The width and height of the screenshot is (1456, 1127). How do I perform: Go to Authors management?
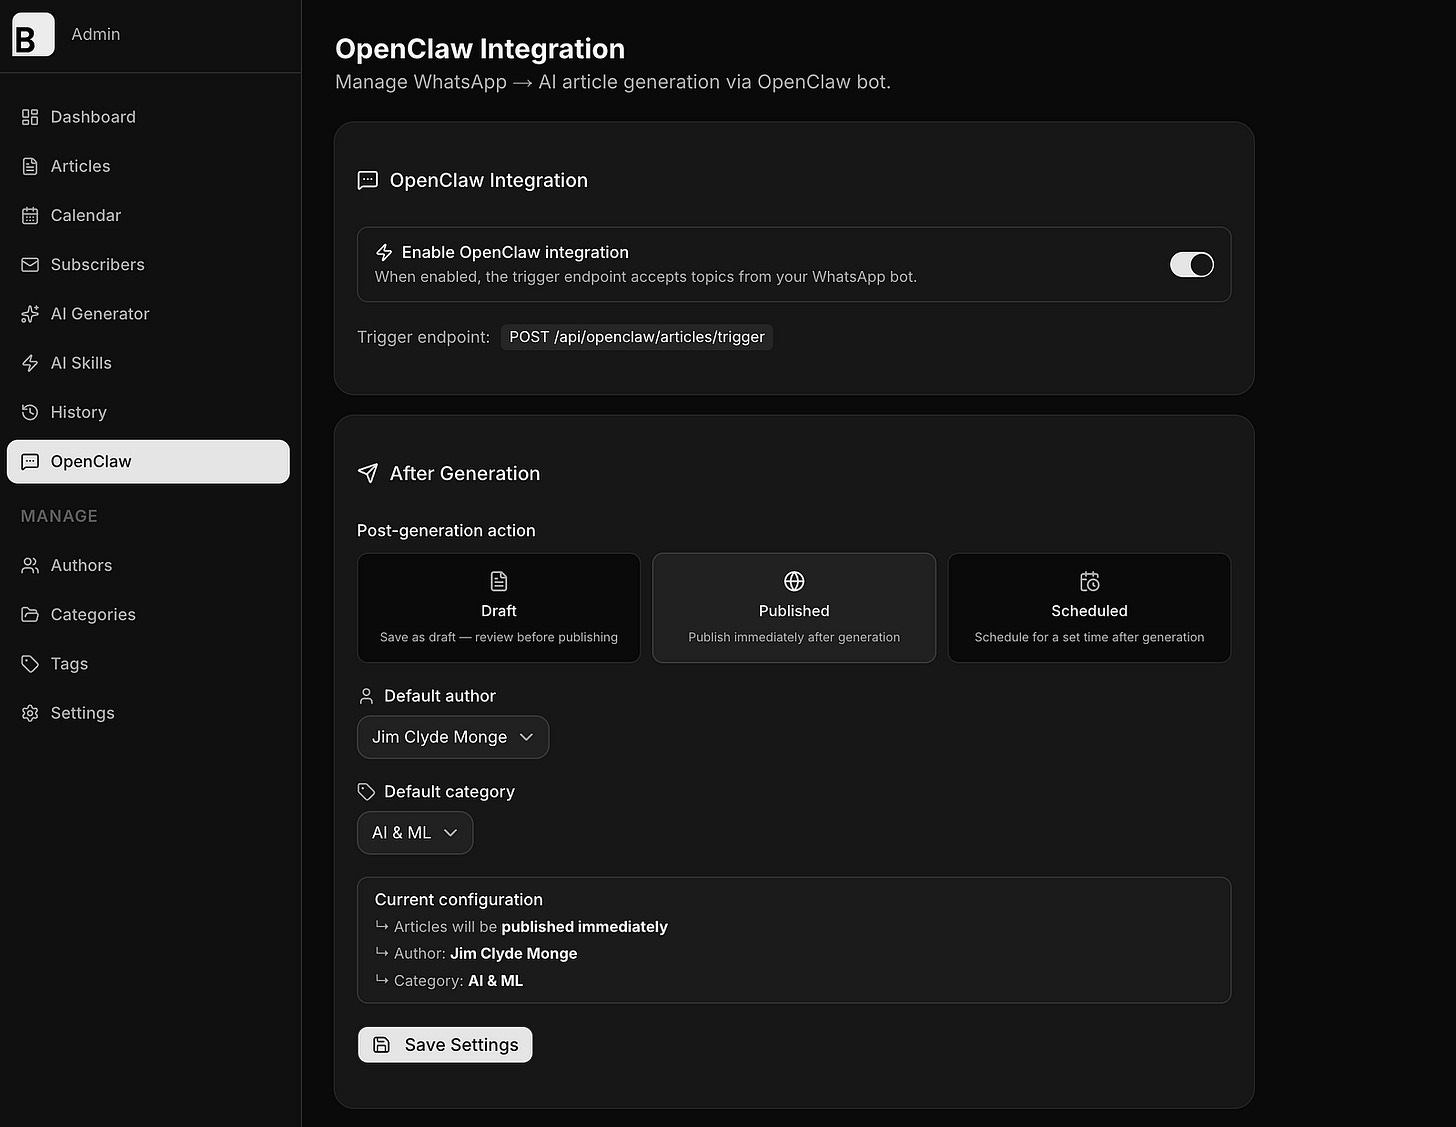[x=148, y=565]
